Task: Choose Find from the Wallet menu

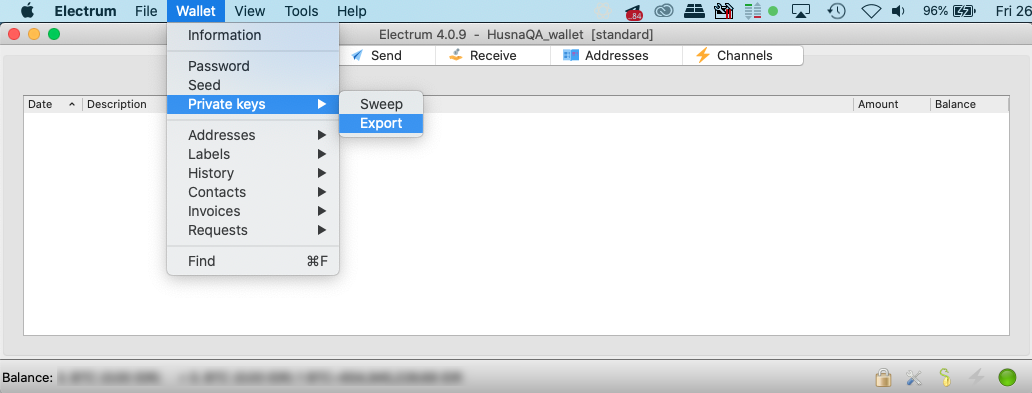Action: click(253, 261)
